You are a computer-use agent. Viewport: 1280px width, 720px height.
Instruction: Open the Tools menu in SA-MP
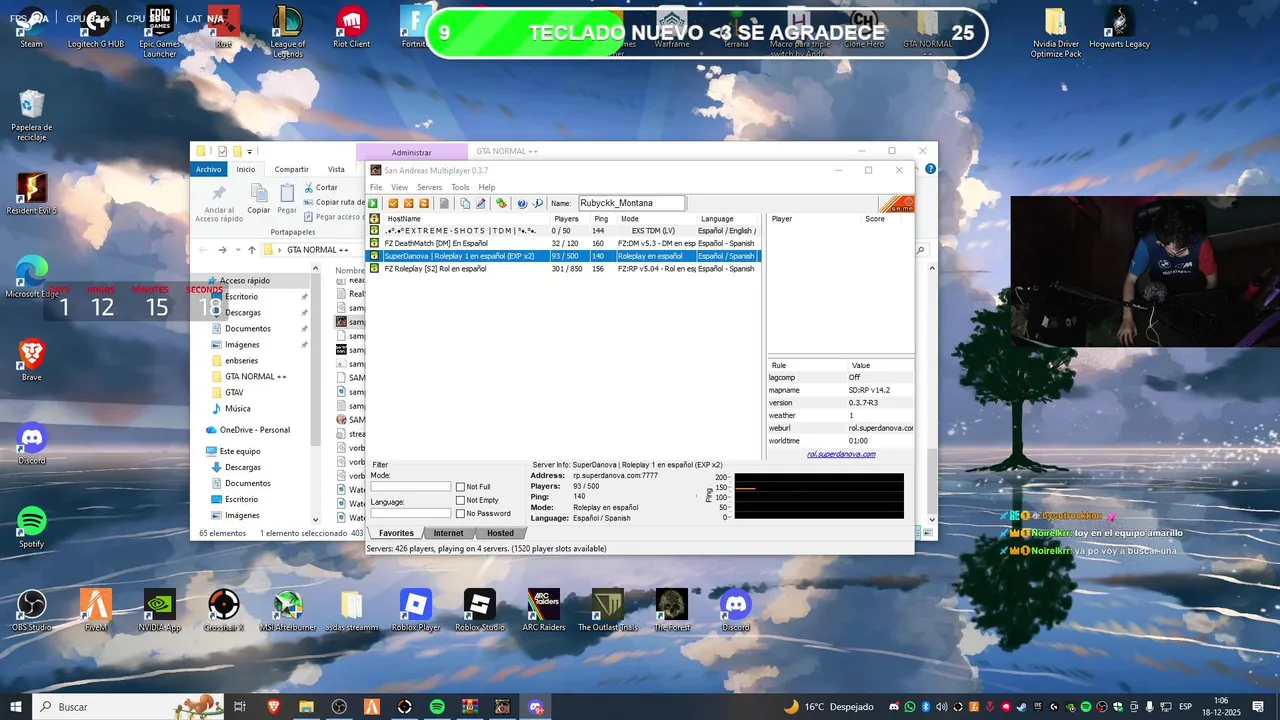[460, 187]
